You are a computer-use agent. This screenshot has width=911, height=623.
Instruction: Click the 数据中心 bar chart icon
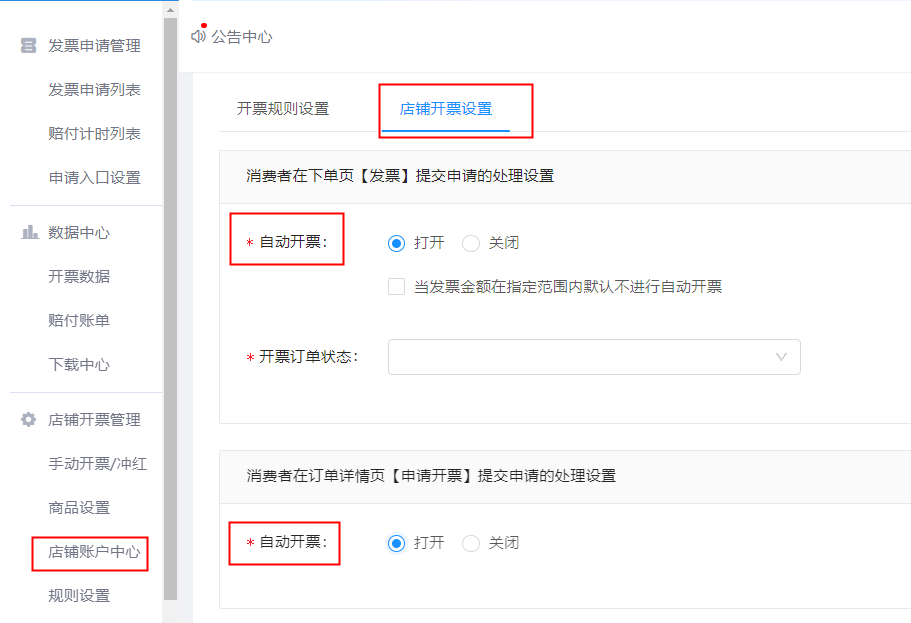pyautogui.click(x=30, y=232)
